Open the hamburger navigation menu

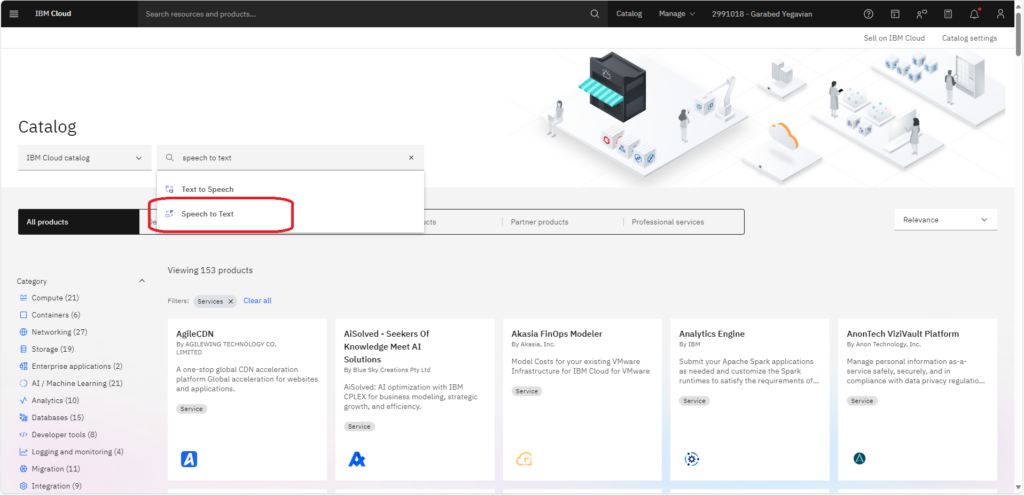14,14
